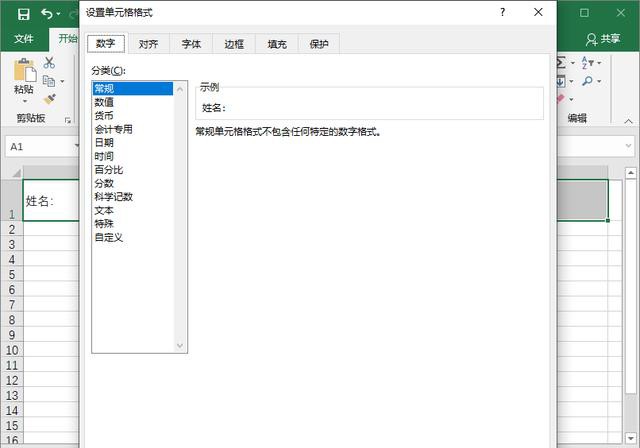
Task: Click the Name Box showing A1
Action: 42,147
